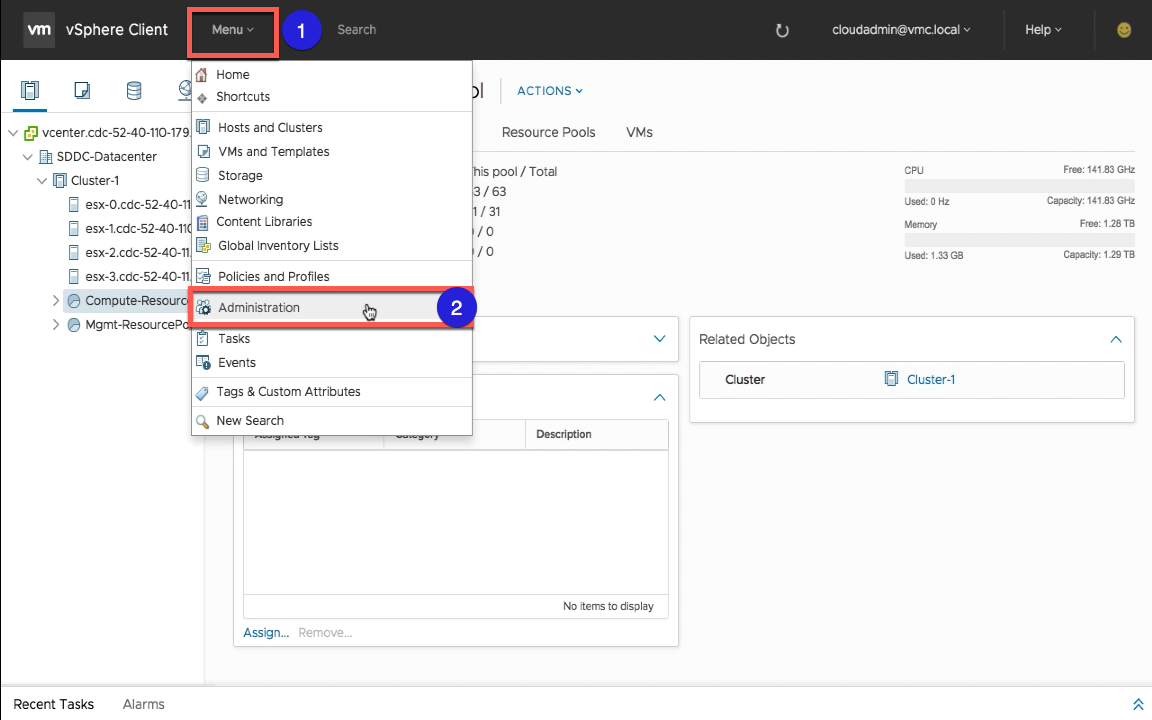Click the refresh icon in top bar
Screen dimensions: 1152x720
click(782, 30)
